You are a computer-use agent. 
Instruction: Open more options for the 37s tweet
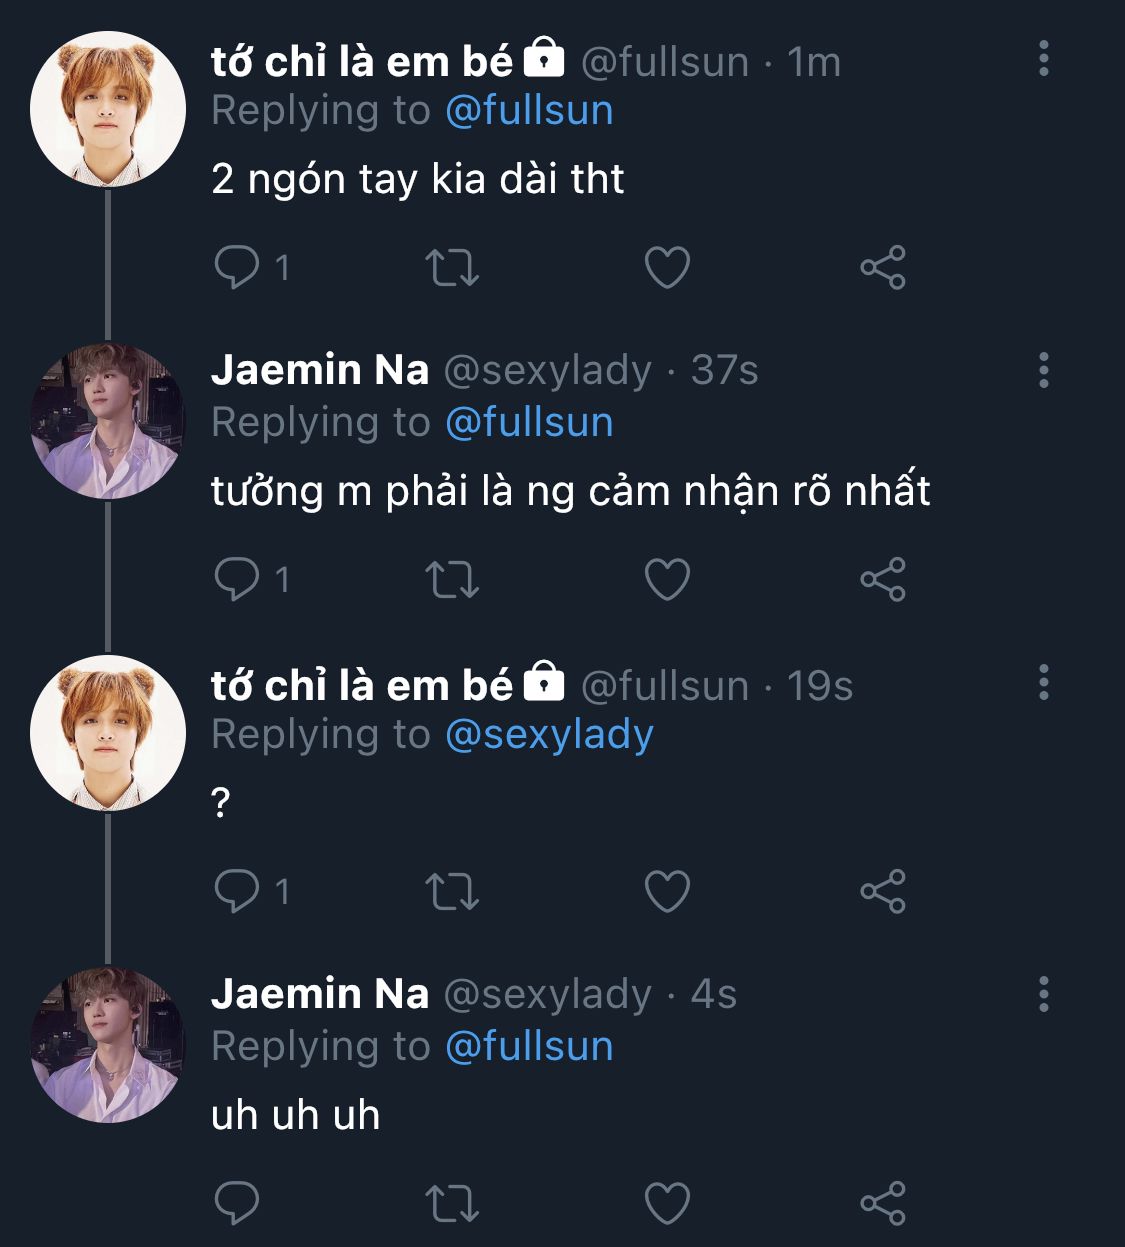(x=1044, y=370)
